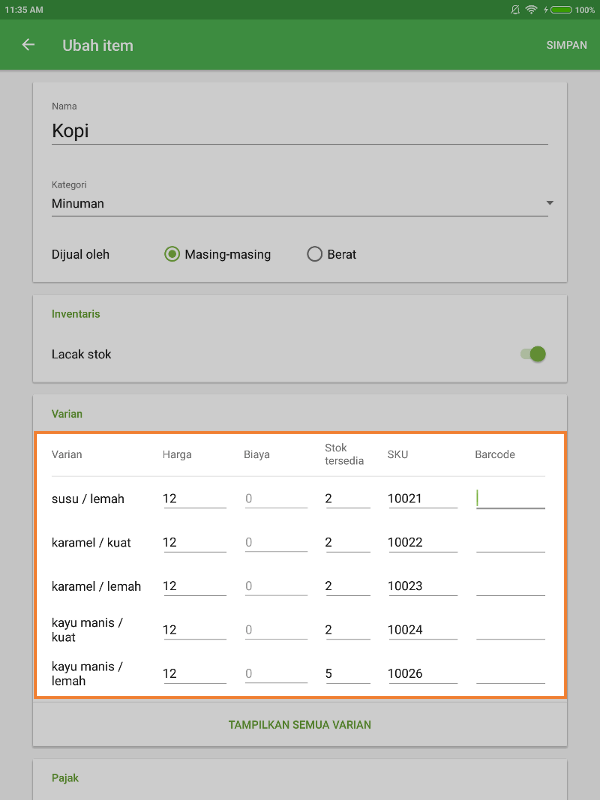
Task: Open the Kategori dropdown showing Minuman
Action: pos(300,204)
